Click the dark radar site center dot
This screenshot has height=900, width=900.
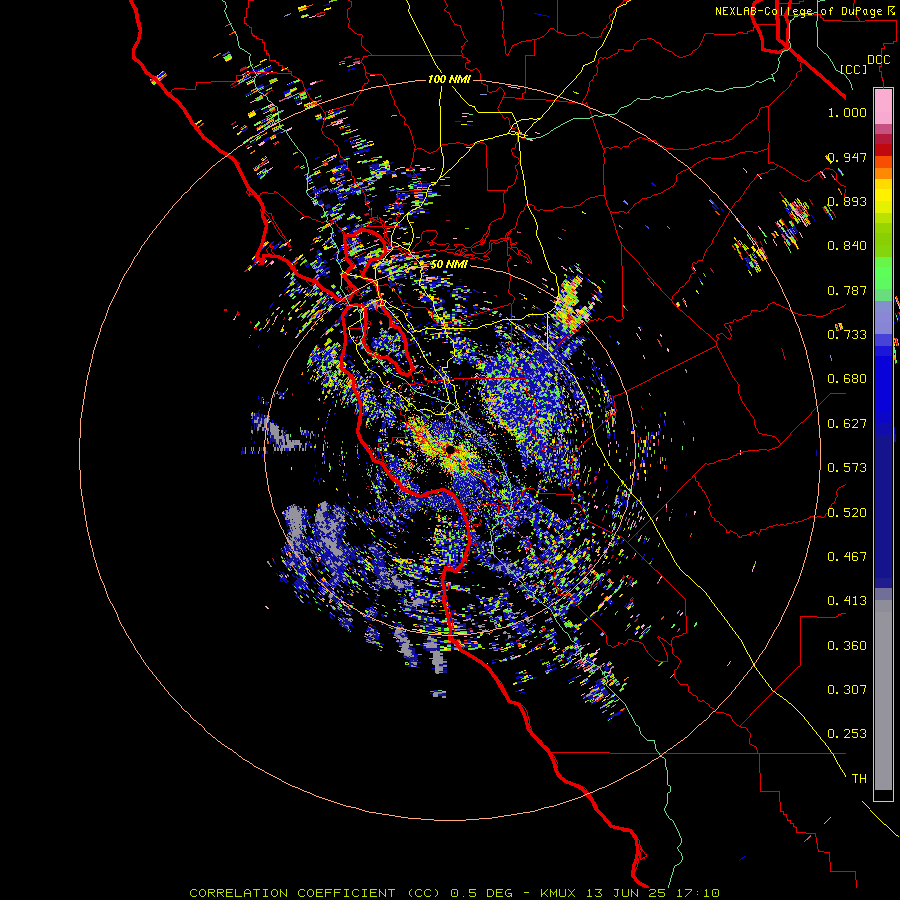tap(451, 450)
